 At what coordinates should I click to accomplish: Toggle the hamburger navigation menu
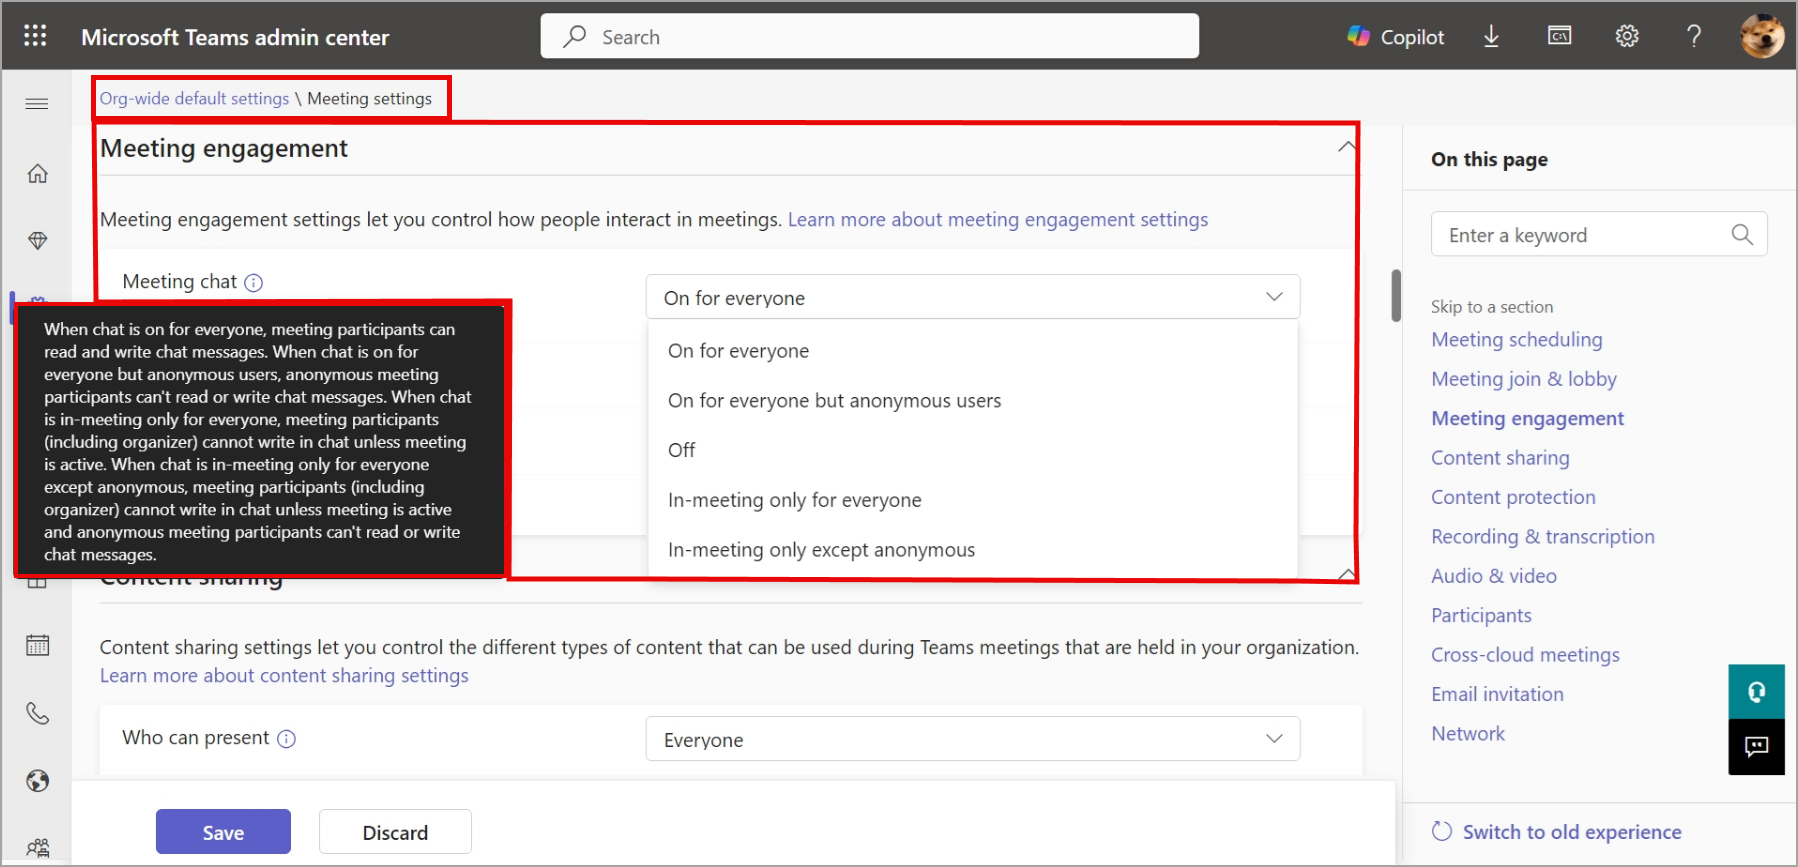(x=37, y=104)
